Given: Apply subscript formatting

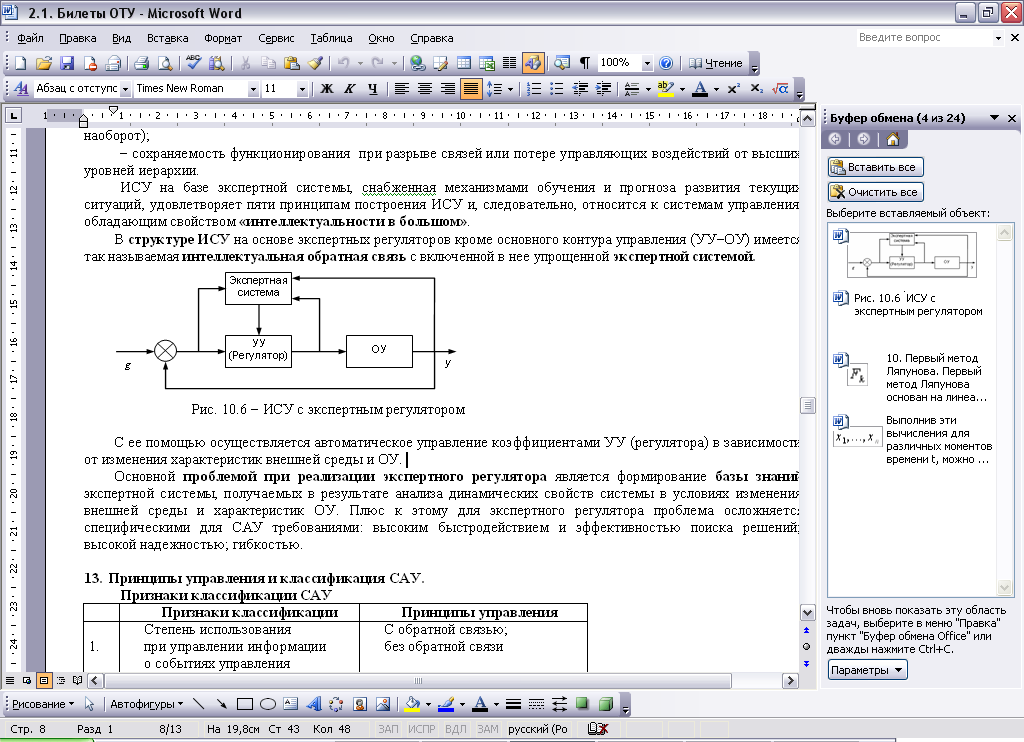Looking at the screenshot, I should point(756,88).
